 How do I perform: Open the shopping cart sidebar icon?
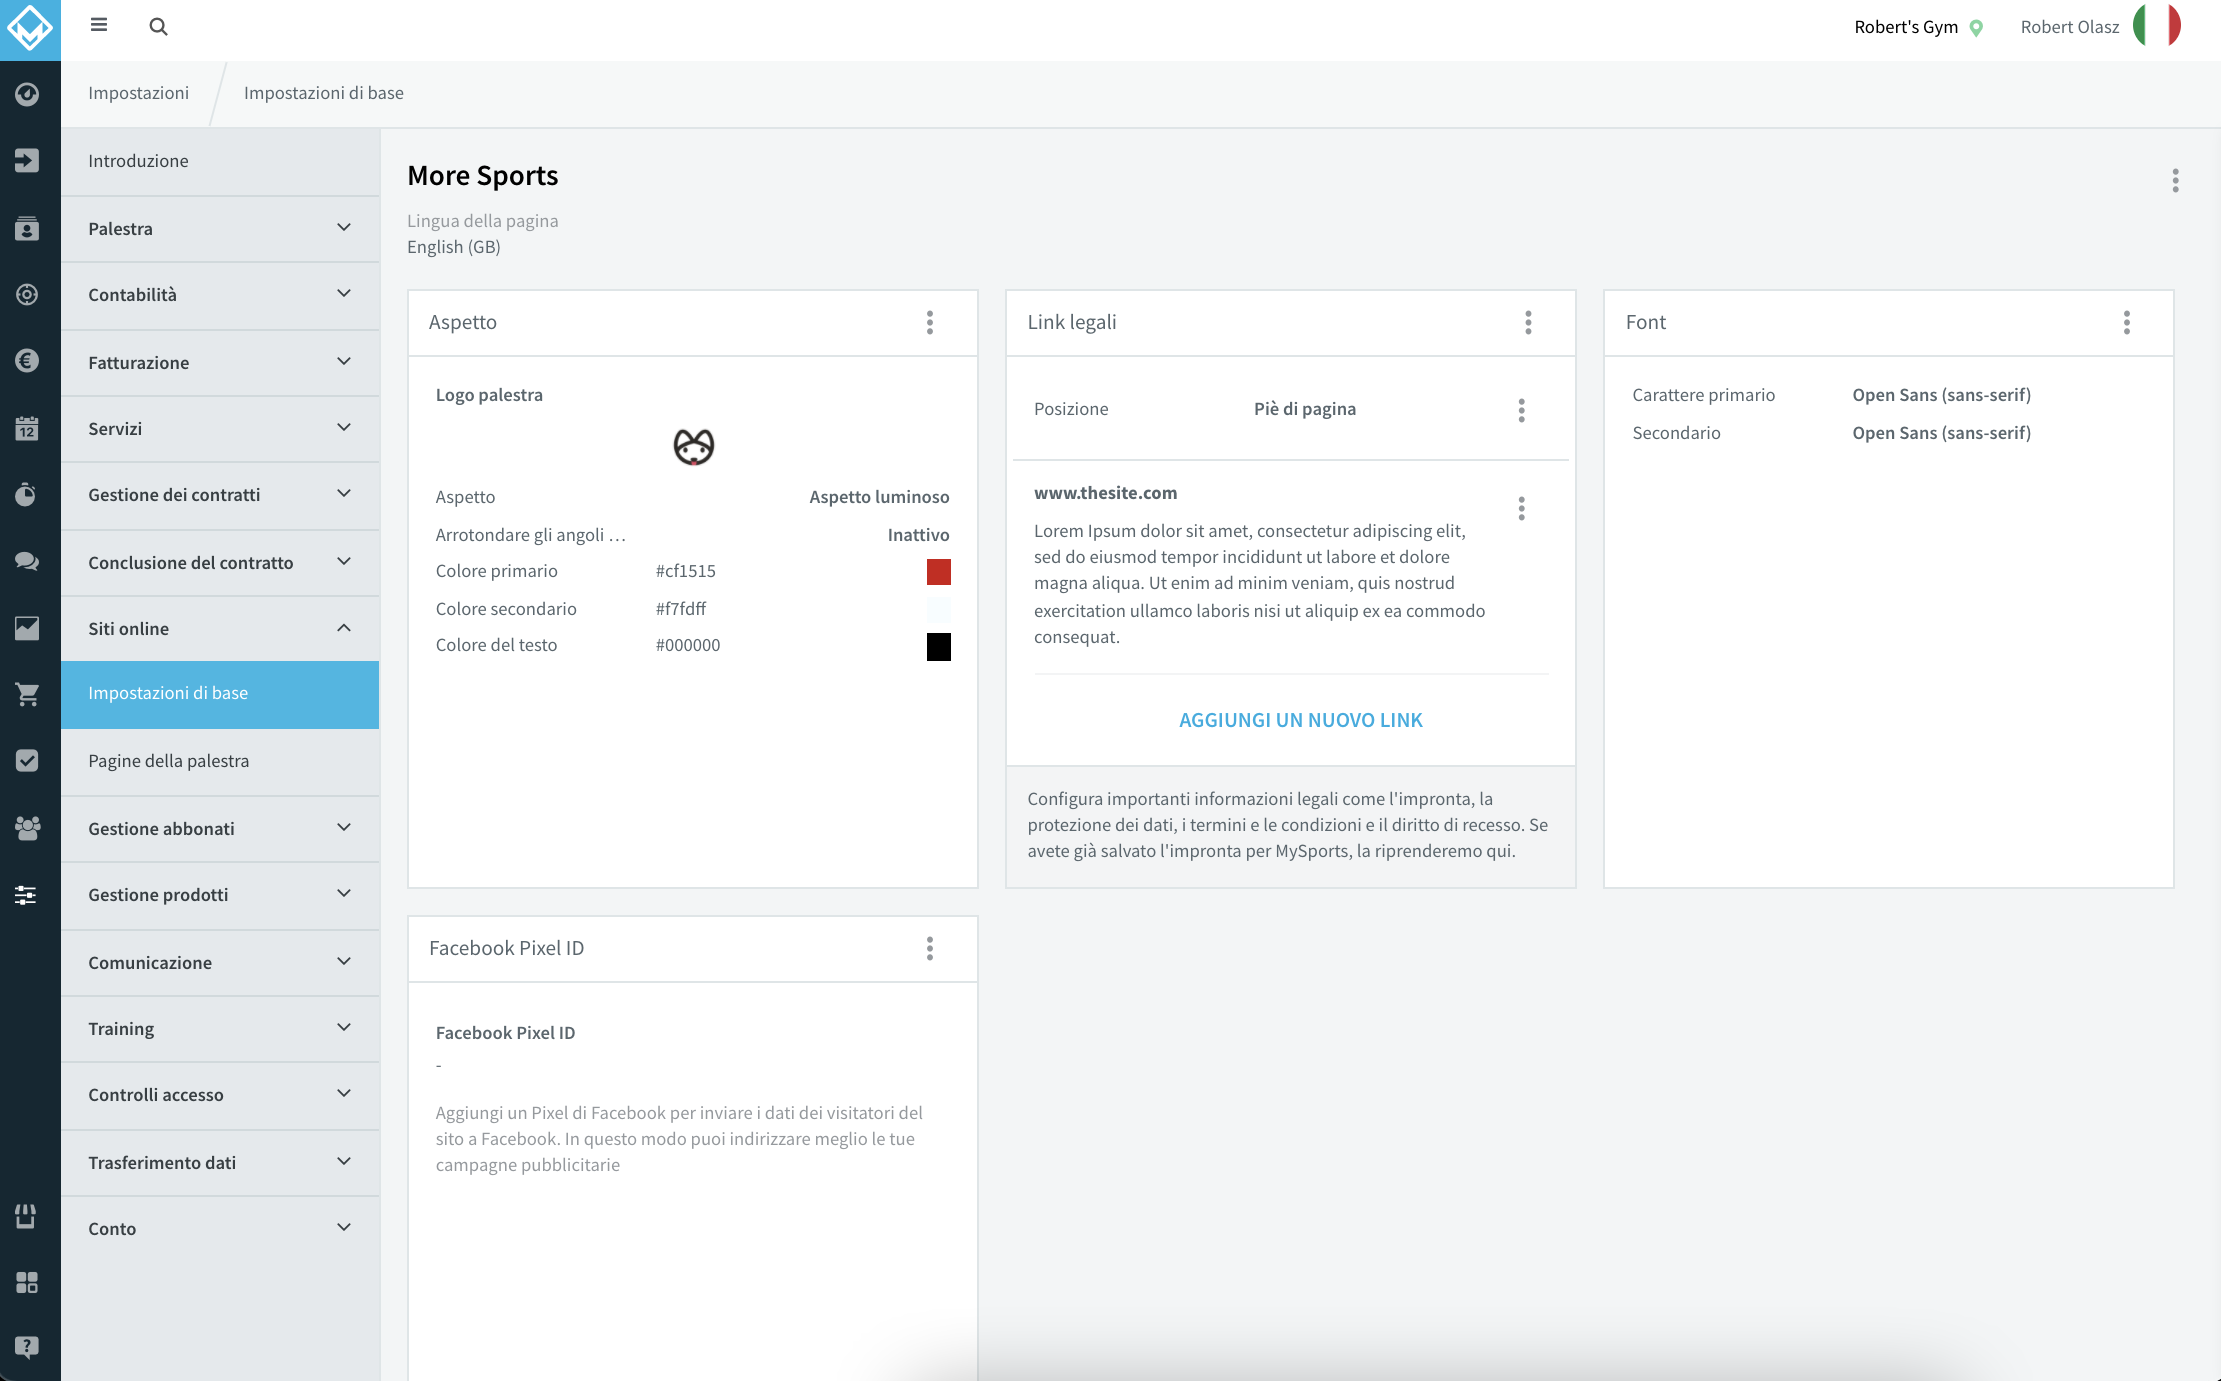tap(27, 694)
